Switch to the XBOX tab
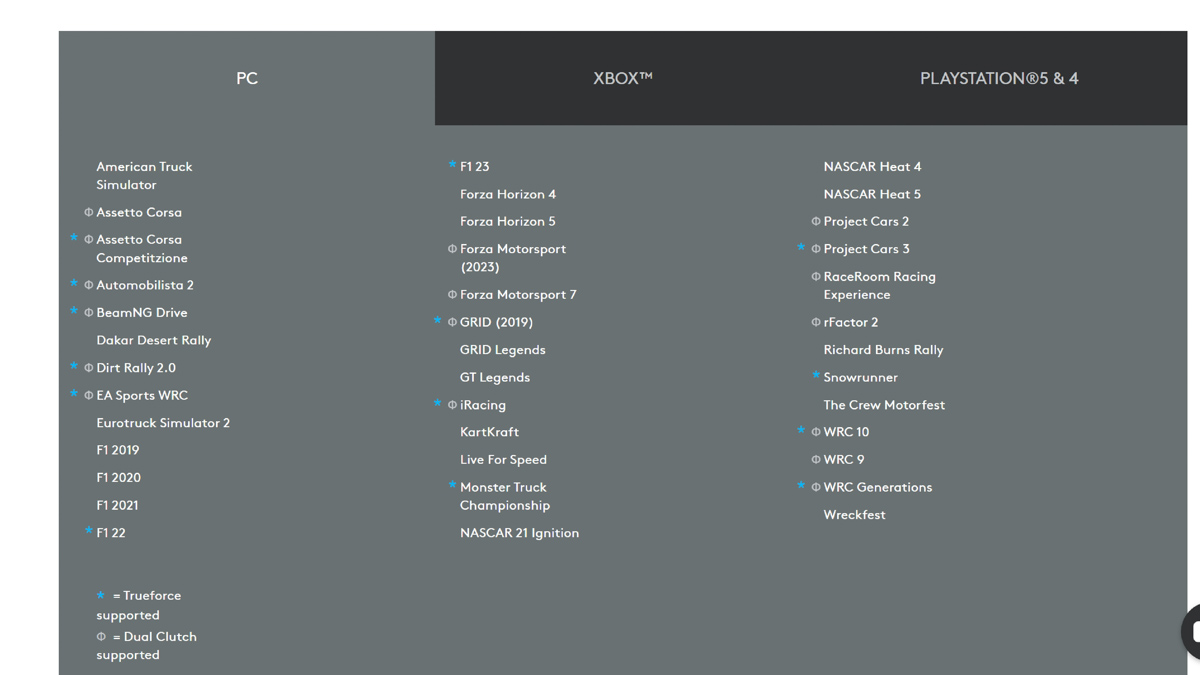The image size is (1200, 675). coord(623,78)
